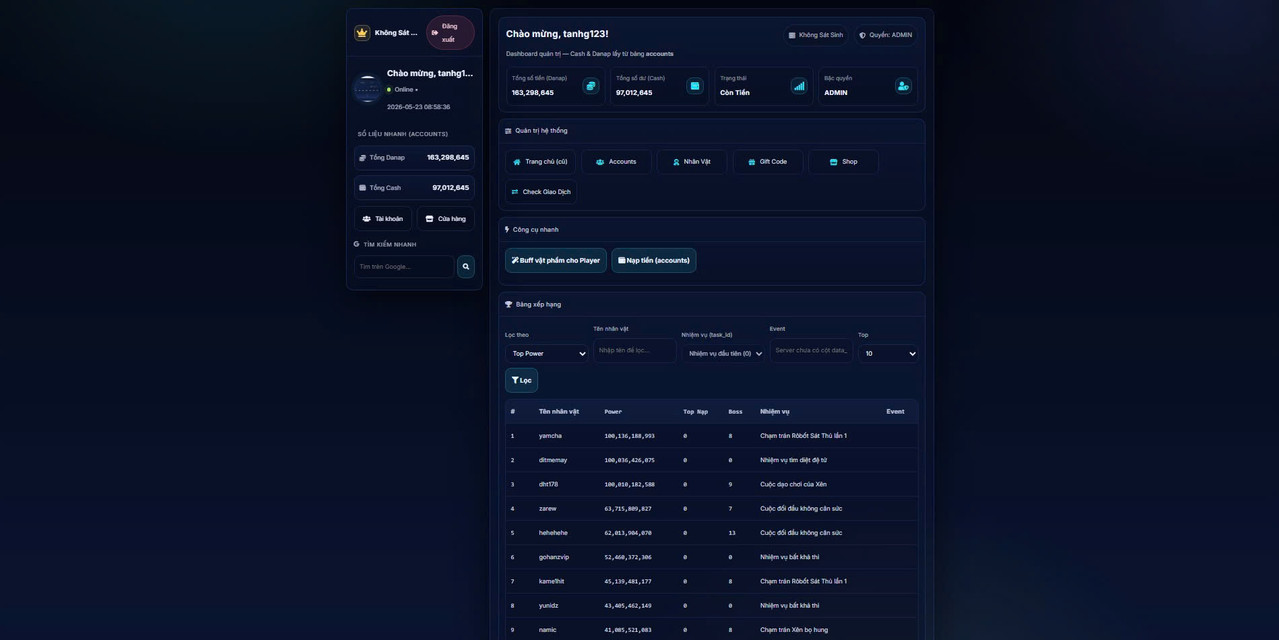1279x640 pixels.
Task: Select player name zarew in ranking
Action: pos(548,509)
